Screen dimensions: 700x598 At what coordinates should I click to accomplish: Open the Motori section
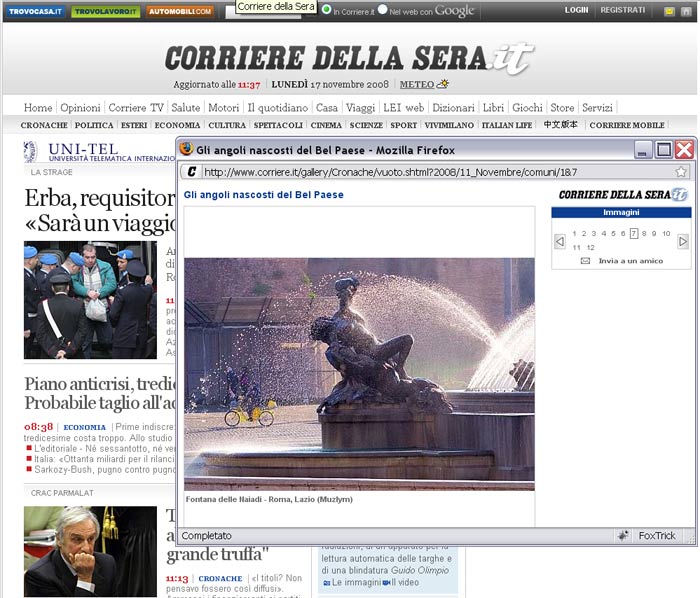(224, 108)
